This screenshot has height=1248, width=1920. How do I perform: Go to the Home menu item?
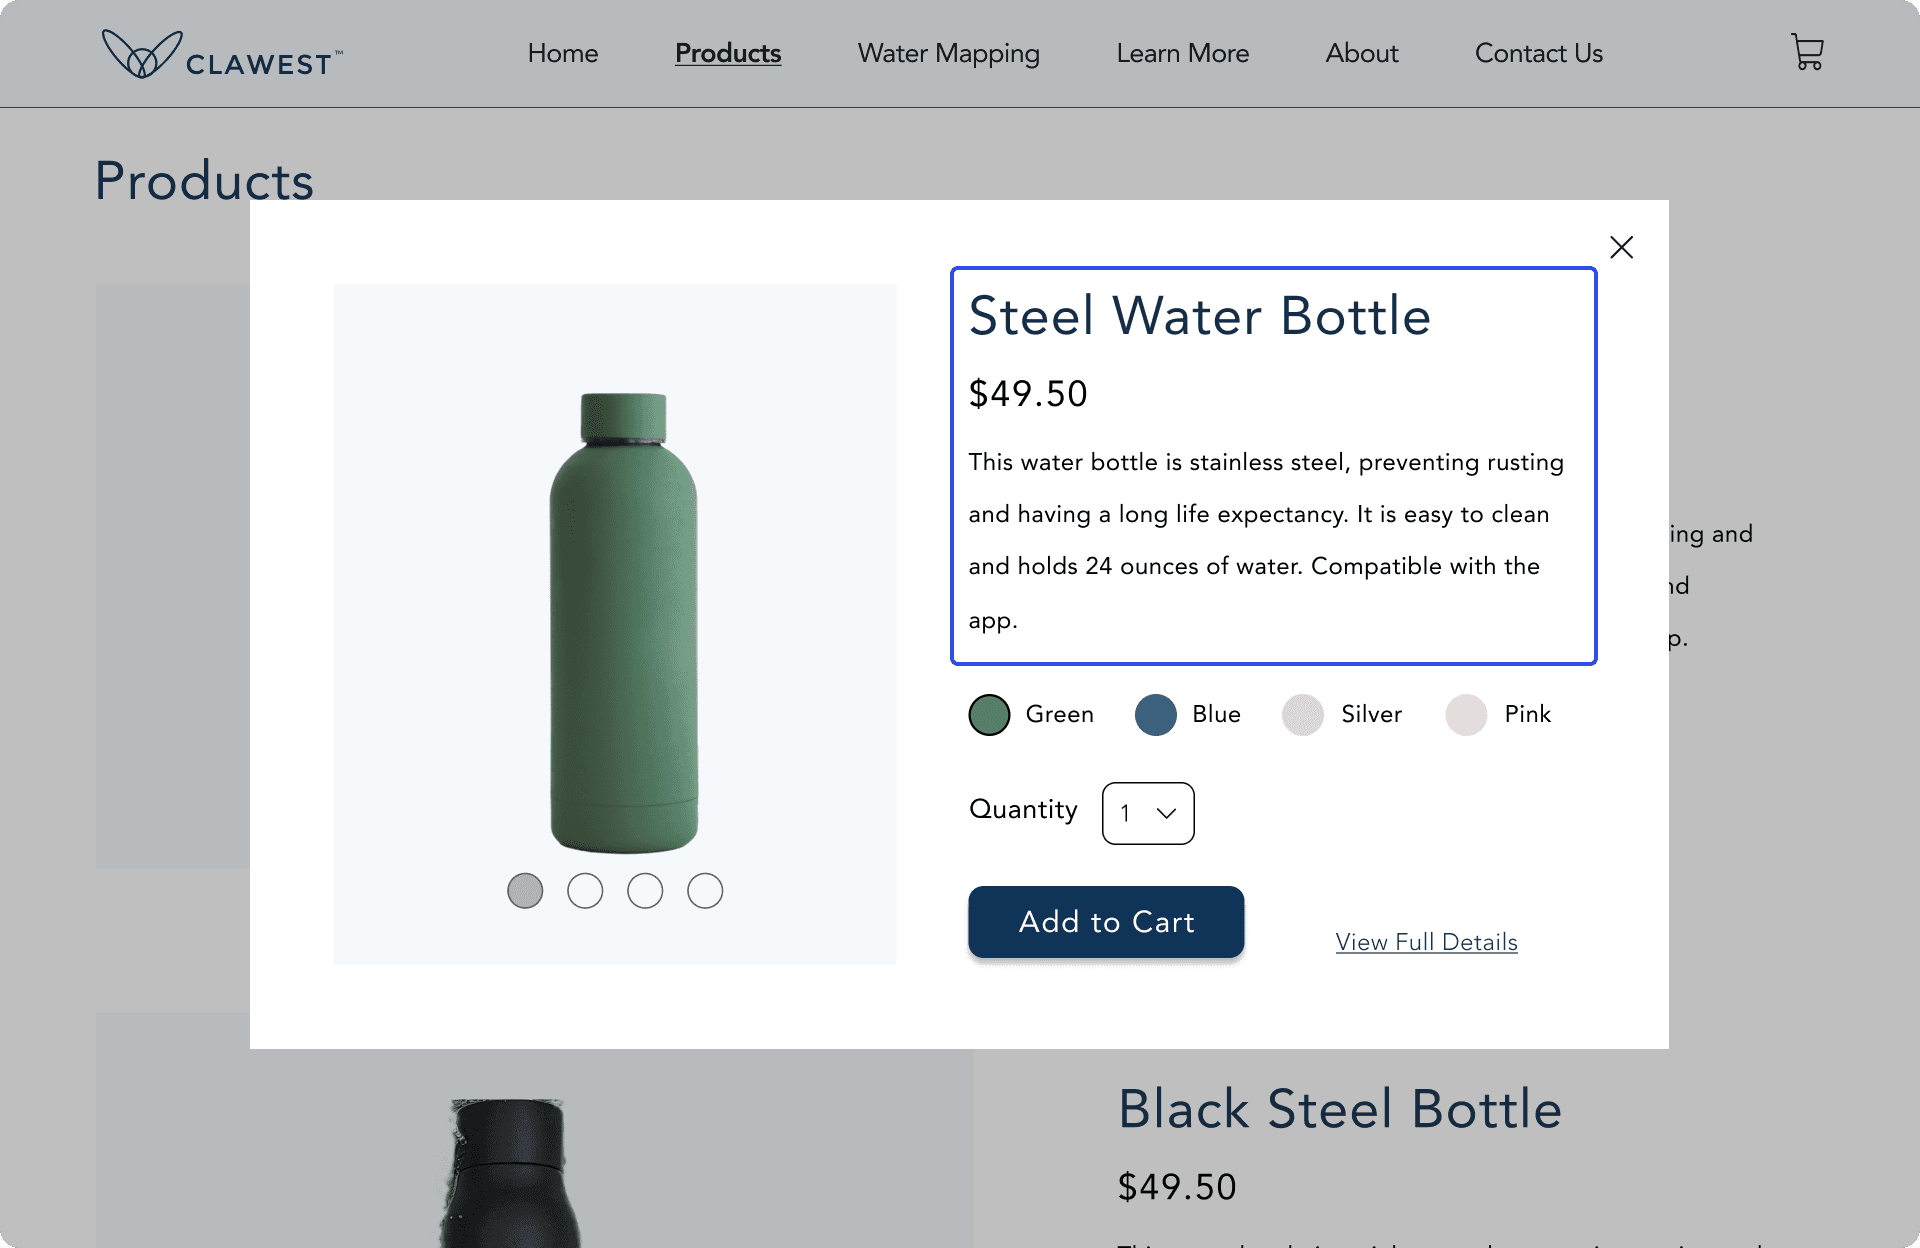coord(563,53)
